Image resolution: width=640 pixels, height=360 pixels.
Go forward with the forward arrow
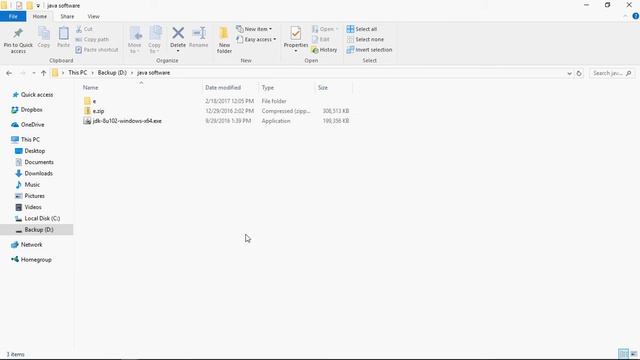point(23,73)
